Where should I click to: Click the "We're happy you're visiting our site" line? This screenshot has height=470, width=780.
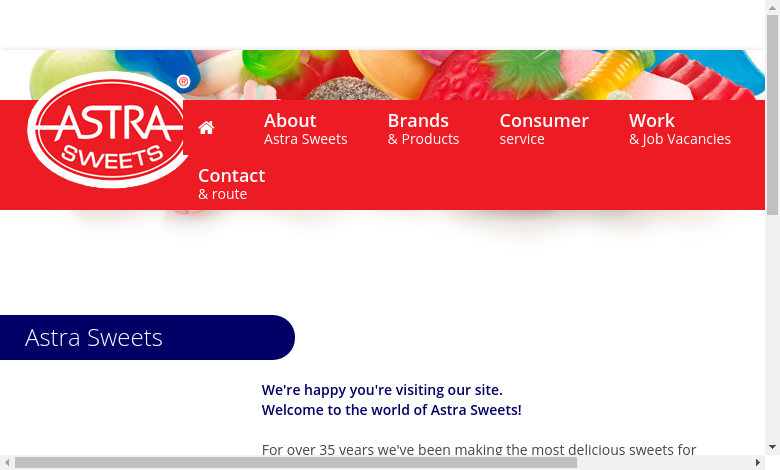(382, 390)
